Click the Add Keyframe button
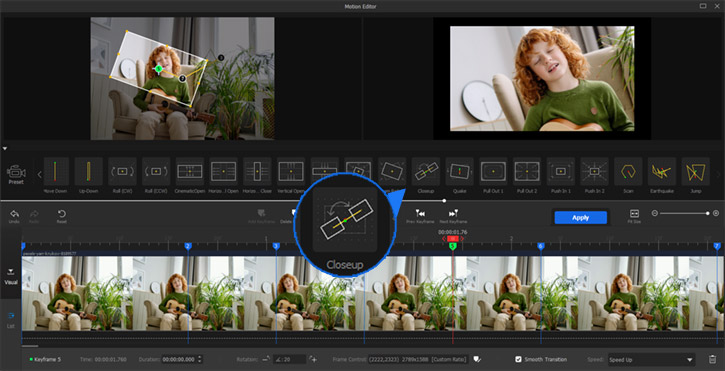Image resolution: width=725 pixels, height=371 pixels. coord(261,216)
